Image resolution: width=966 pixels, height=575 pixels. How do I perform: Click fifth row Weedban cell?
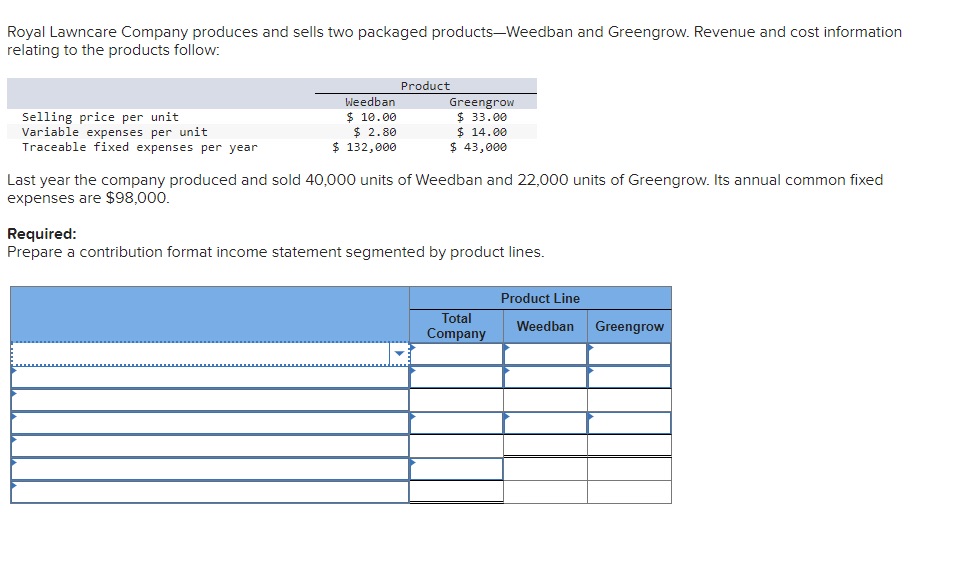point(545,446)
